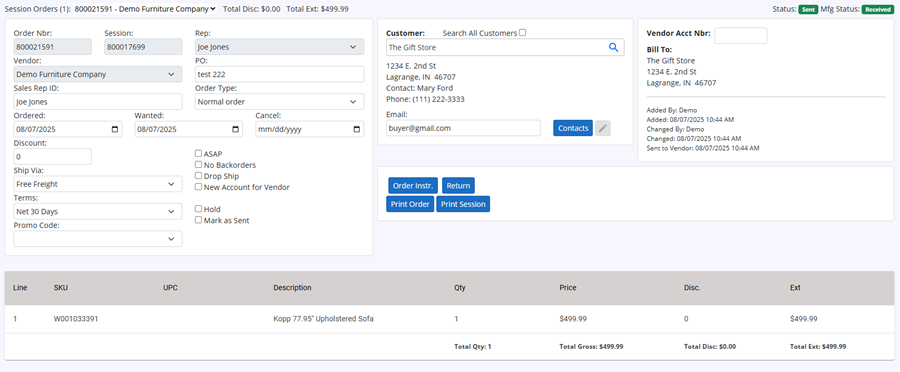The image size is (900, 372).
Task: Open the Order Type dropdown
Action: pyautogui.click(x=280, y=102)
